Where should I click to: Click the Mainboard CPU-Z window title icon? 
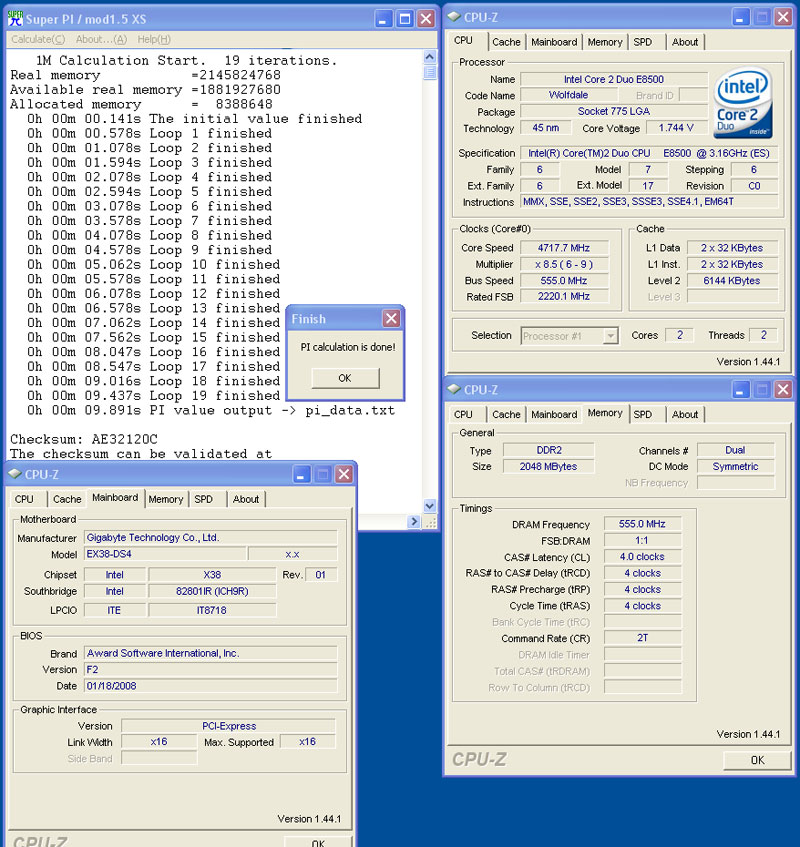click(15, 474)
